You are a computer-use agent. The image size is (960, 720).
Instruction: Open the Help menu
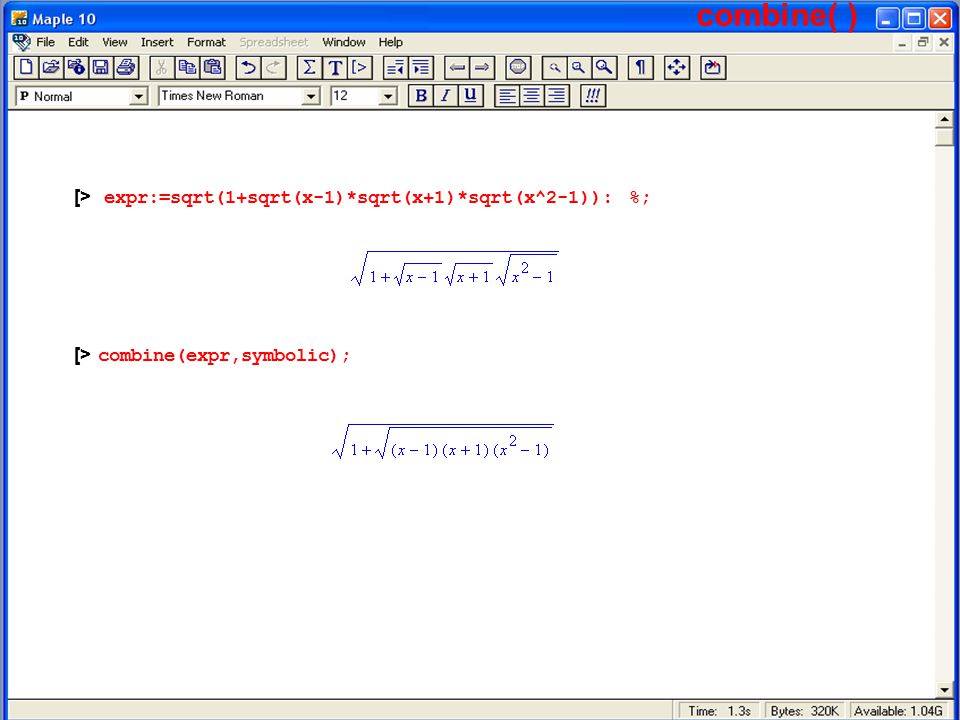click(x=391, y=42)
